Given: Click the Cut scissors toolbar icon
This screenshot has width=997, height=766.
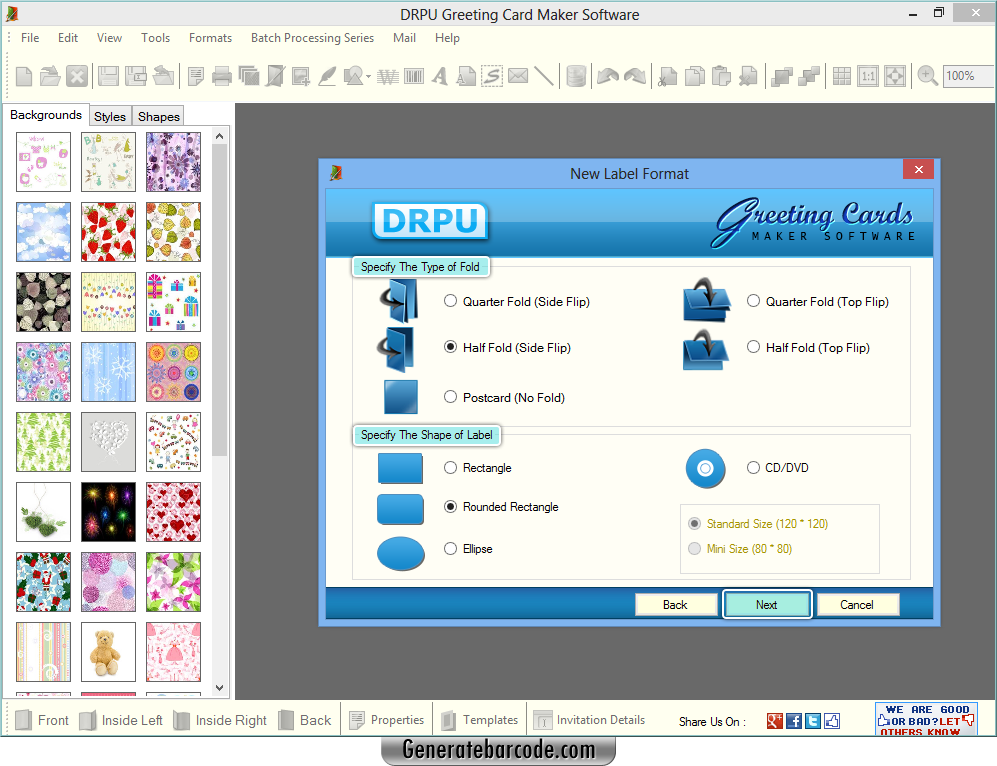Looking at the screenshot, I should click(667, 76).
